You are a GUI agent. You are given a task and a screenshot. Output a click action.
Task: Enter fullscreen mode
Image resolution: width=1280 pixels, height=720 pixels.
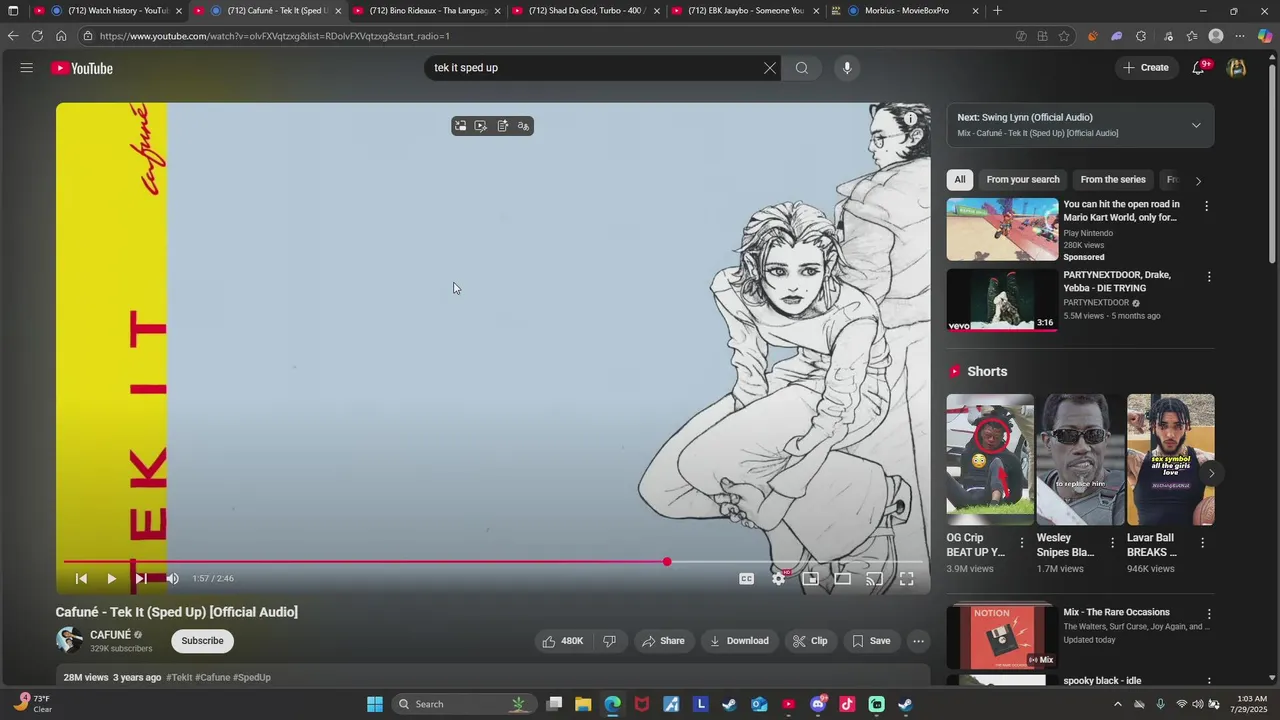tap(907, 578)
